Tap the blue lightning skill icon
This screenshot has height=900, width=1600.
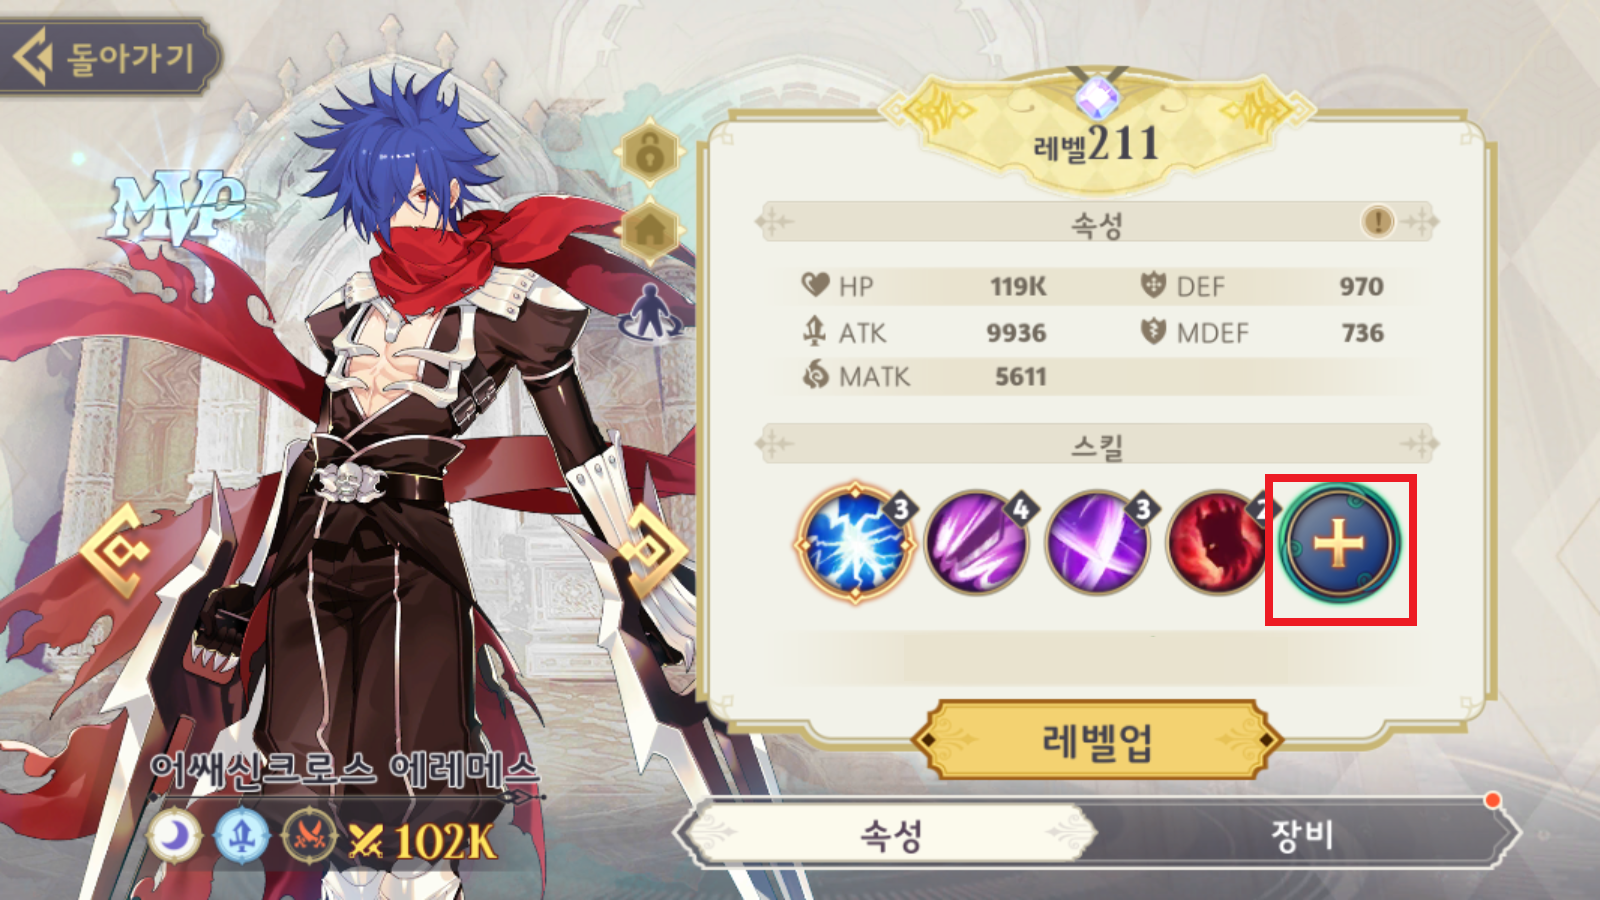(856, 544)
